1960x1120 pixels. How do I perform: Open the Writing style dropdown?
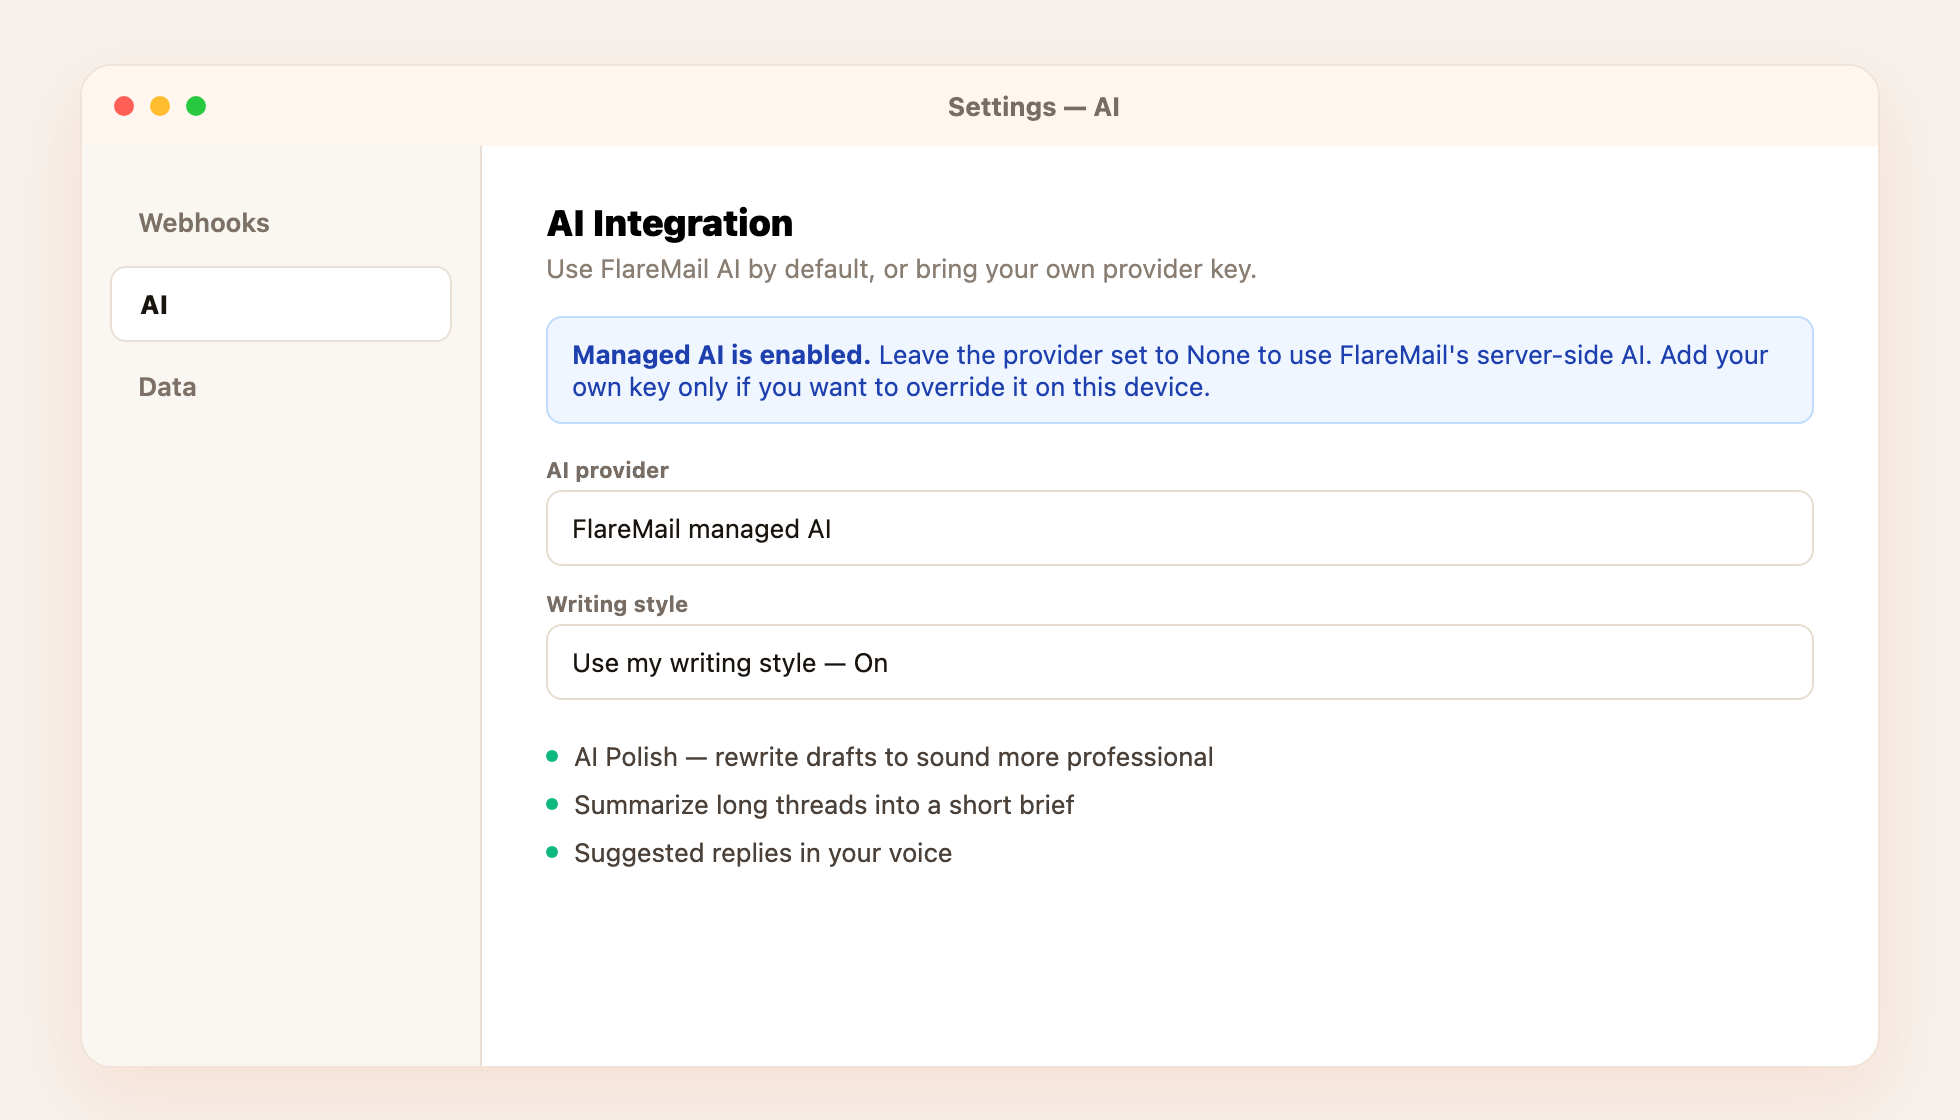click(x=1179, y=662)
